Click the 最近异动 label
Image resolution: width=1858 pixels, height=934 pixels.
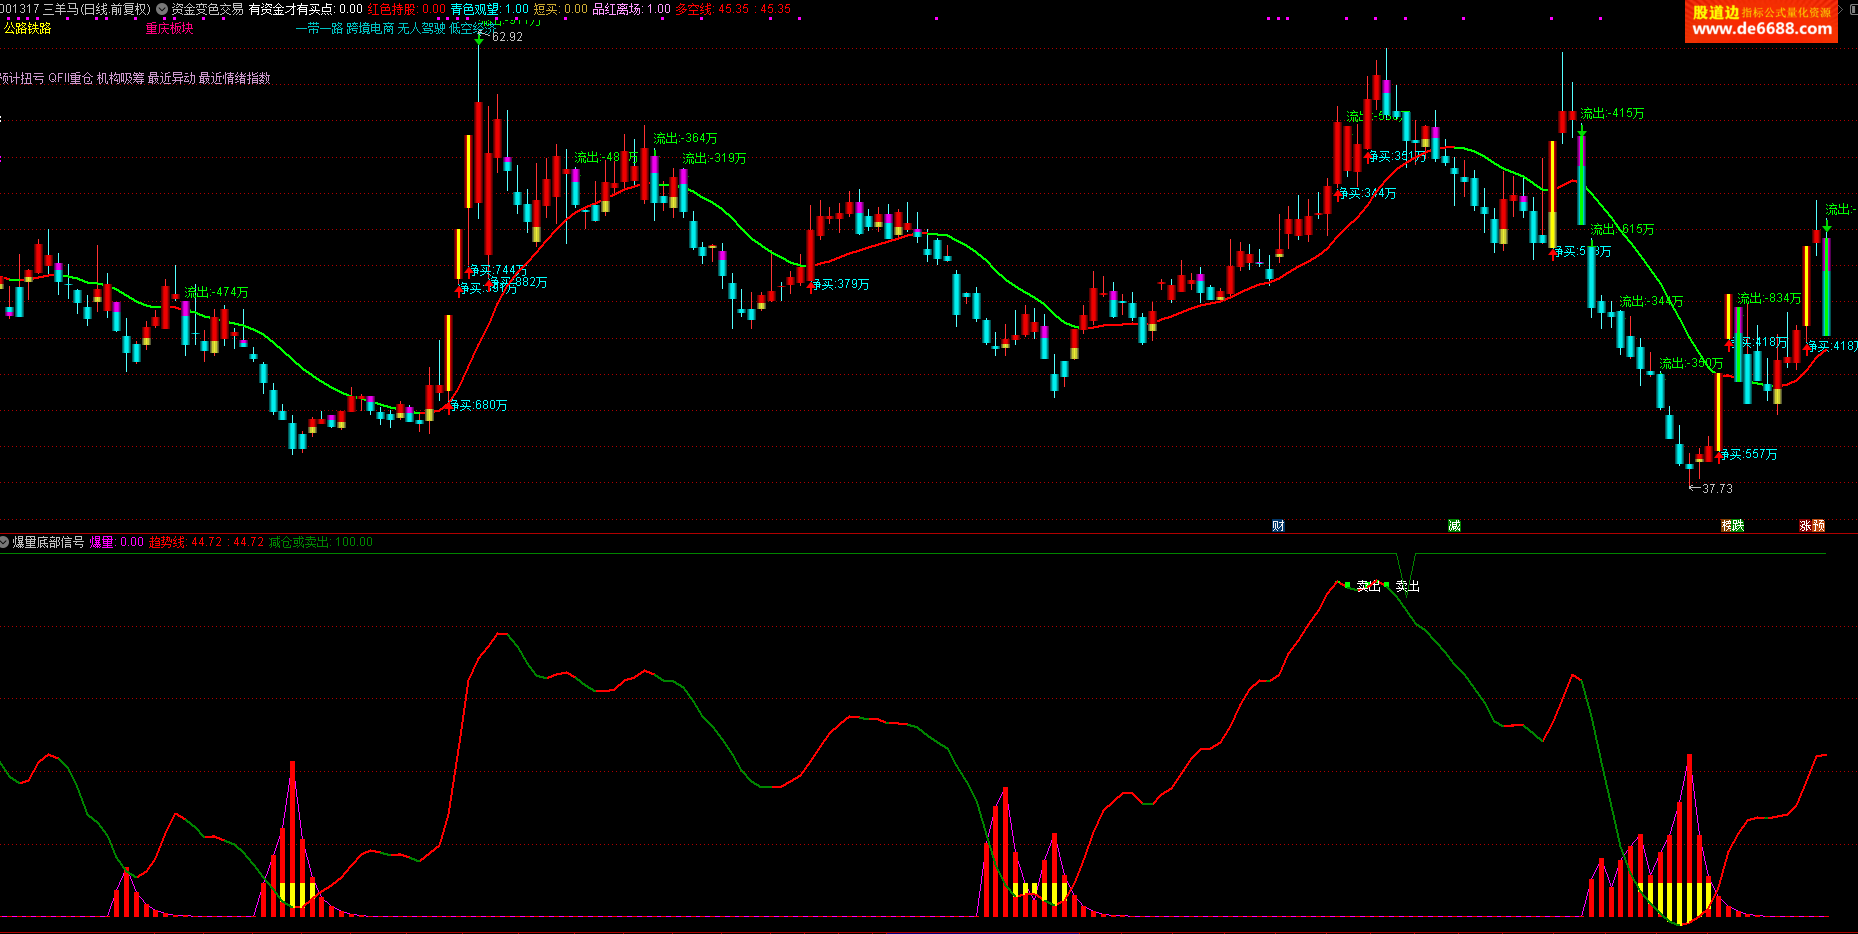(x=172, y=78)
